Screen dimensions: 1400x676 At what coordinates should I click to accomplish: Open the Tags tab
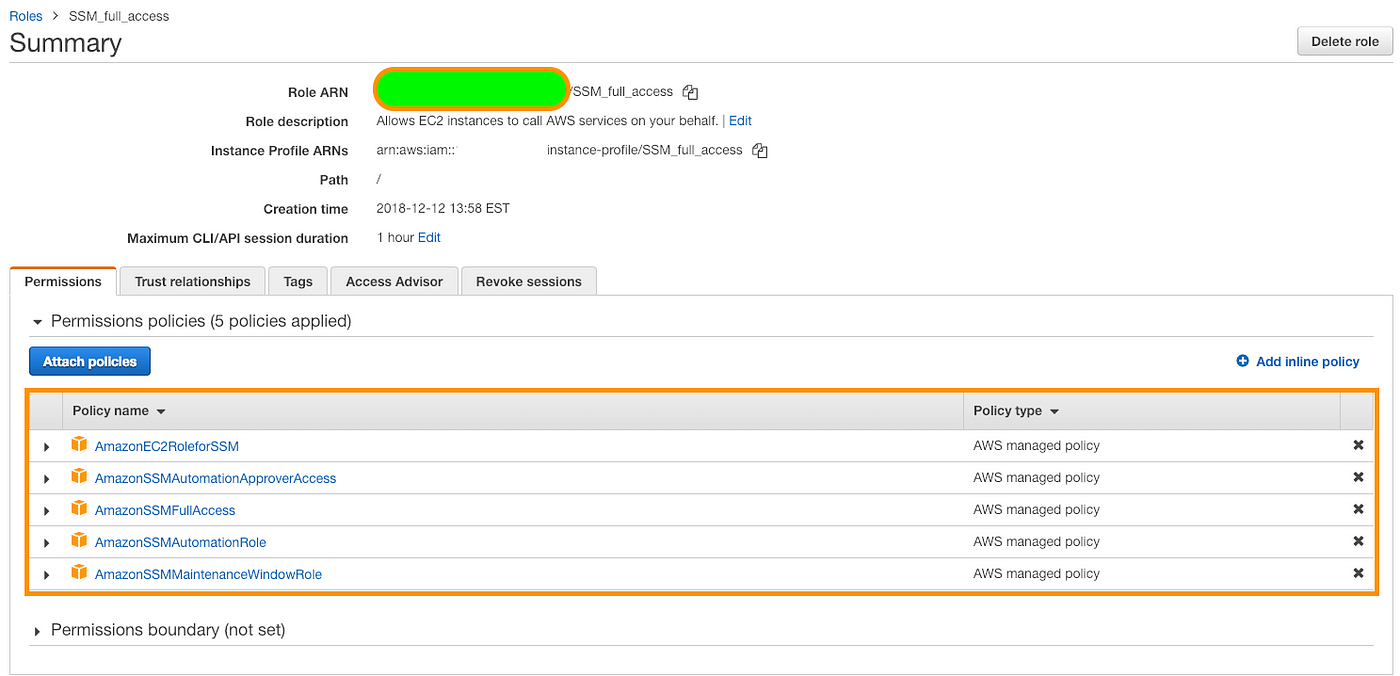[x=298, y=282]
